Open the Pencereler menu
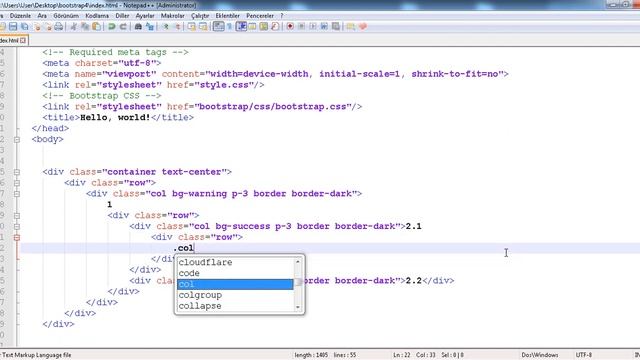Viewport: 640px width, 360px height. (x=260, y=16)
